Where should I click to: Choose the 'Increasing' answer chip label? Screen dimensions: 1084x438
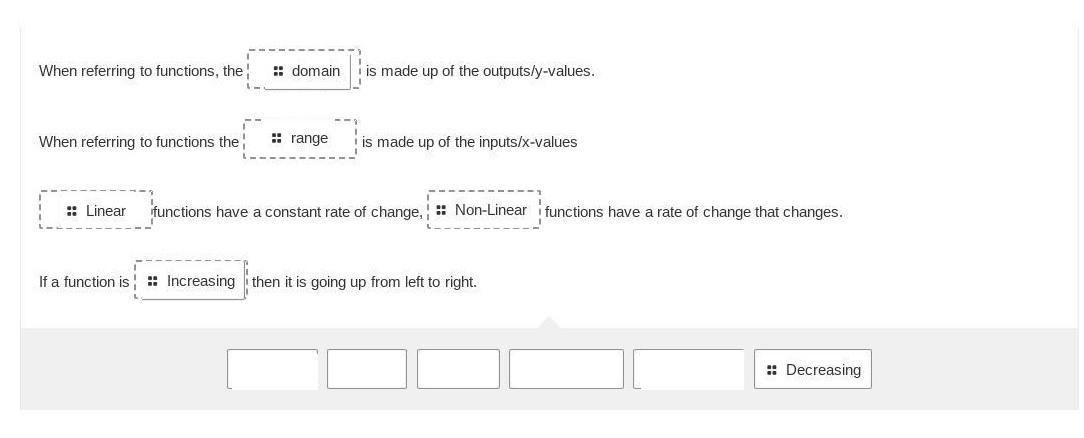coord(201,281)
